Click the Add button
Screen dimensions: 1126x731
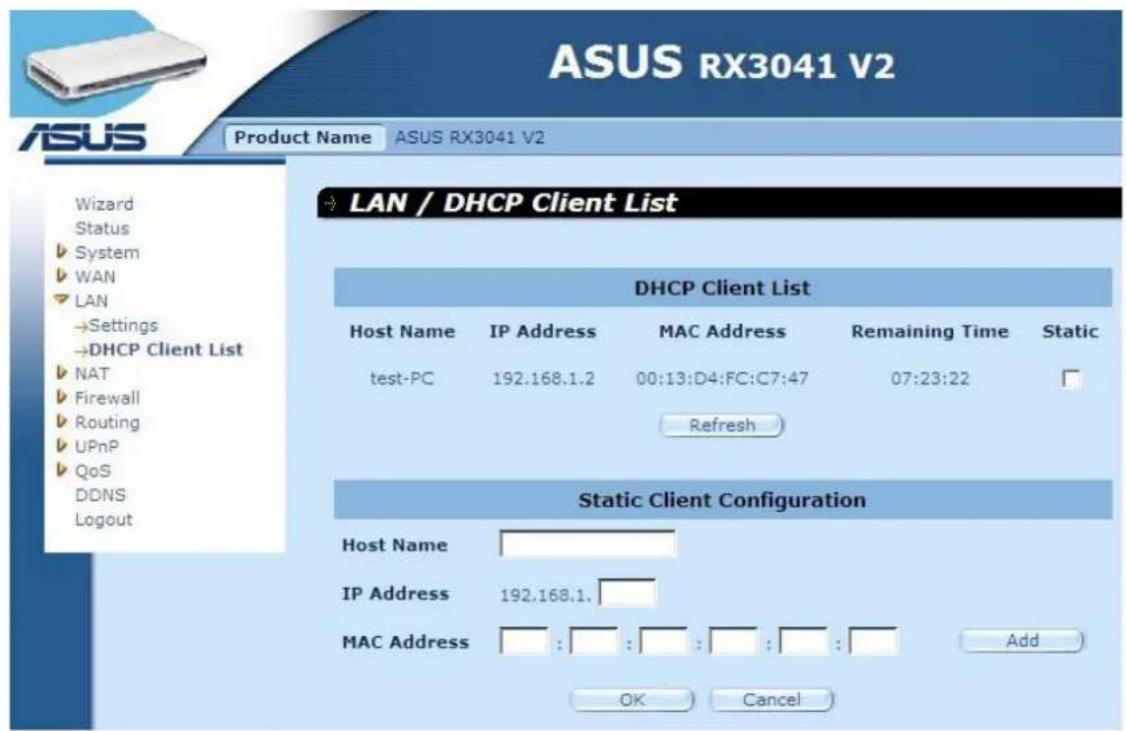1022,641
